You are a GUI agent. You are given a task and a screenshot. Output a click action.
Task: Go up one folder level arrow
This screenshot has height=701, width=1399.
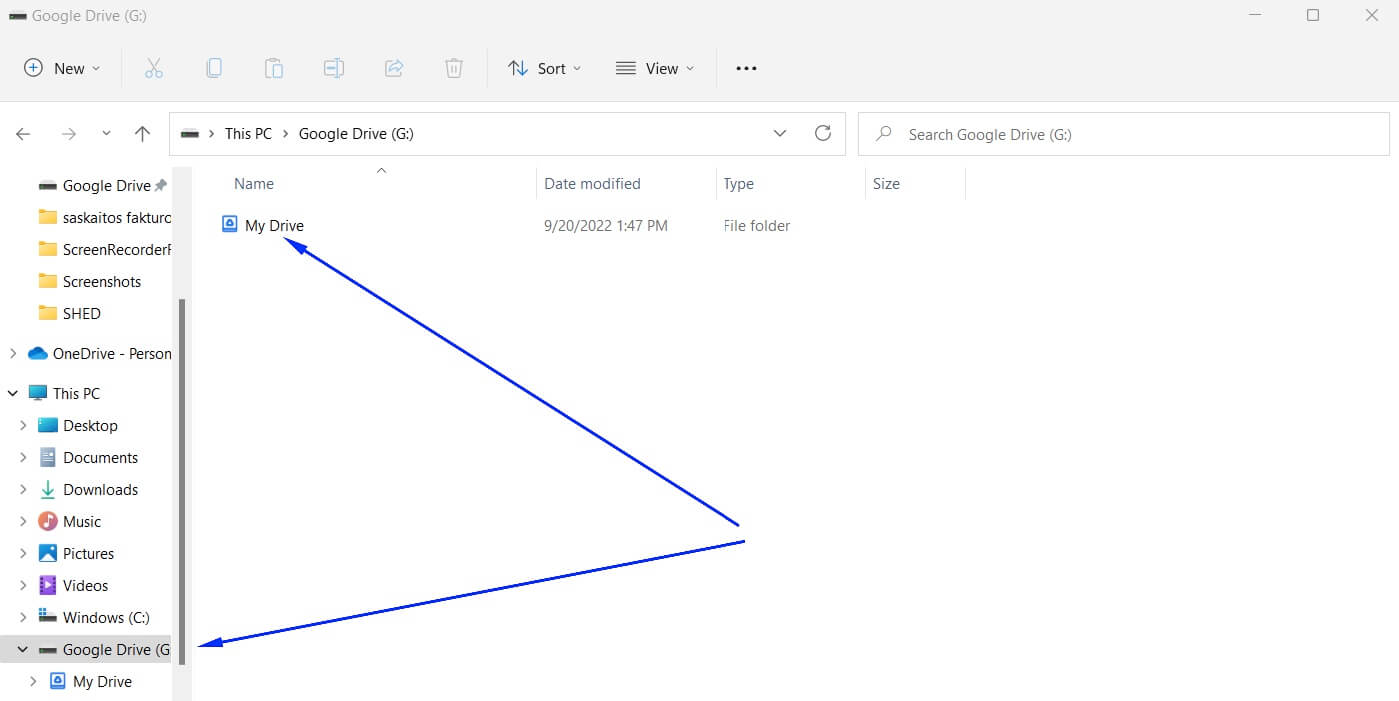pyautogui.click(x=142, y=134)
